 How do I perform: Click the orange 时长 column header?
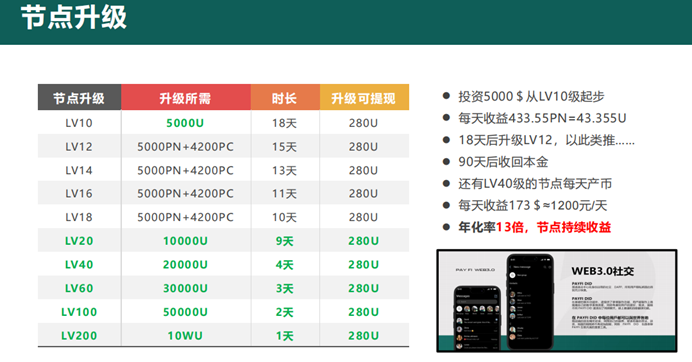pos(285,97)
